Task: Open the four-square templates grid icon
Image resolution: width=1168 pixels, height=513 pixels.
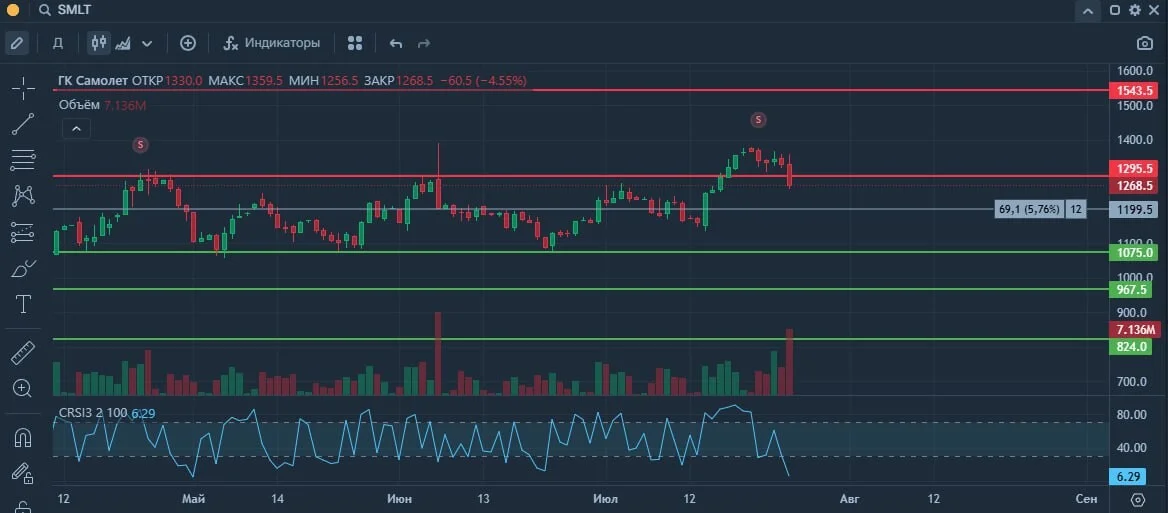Action: click(x=355, y=43)
